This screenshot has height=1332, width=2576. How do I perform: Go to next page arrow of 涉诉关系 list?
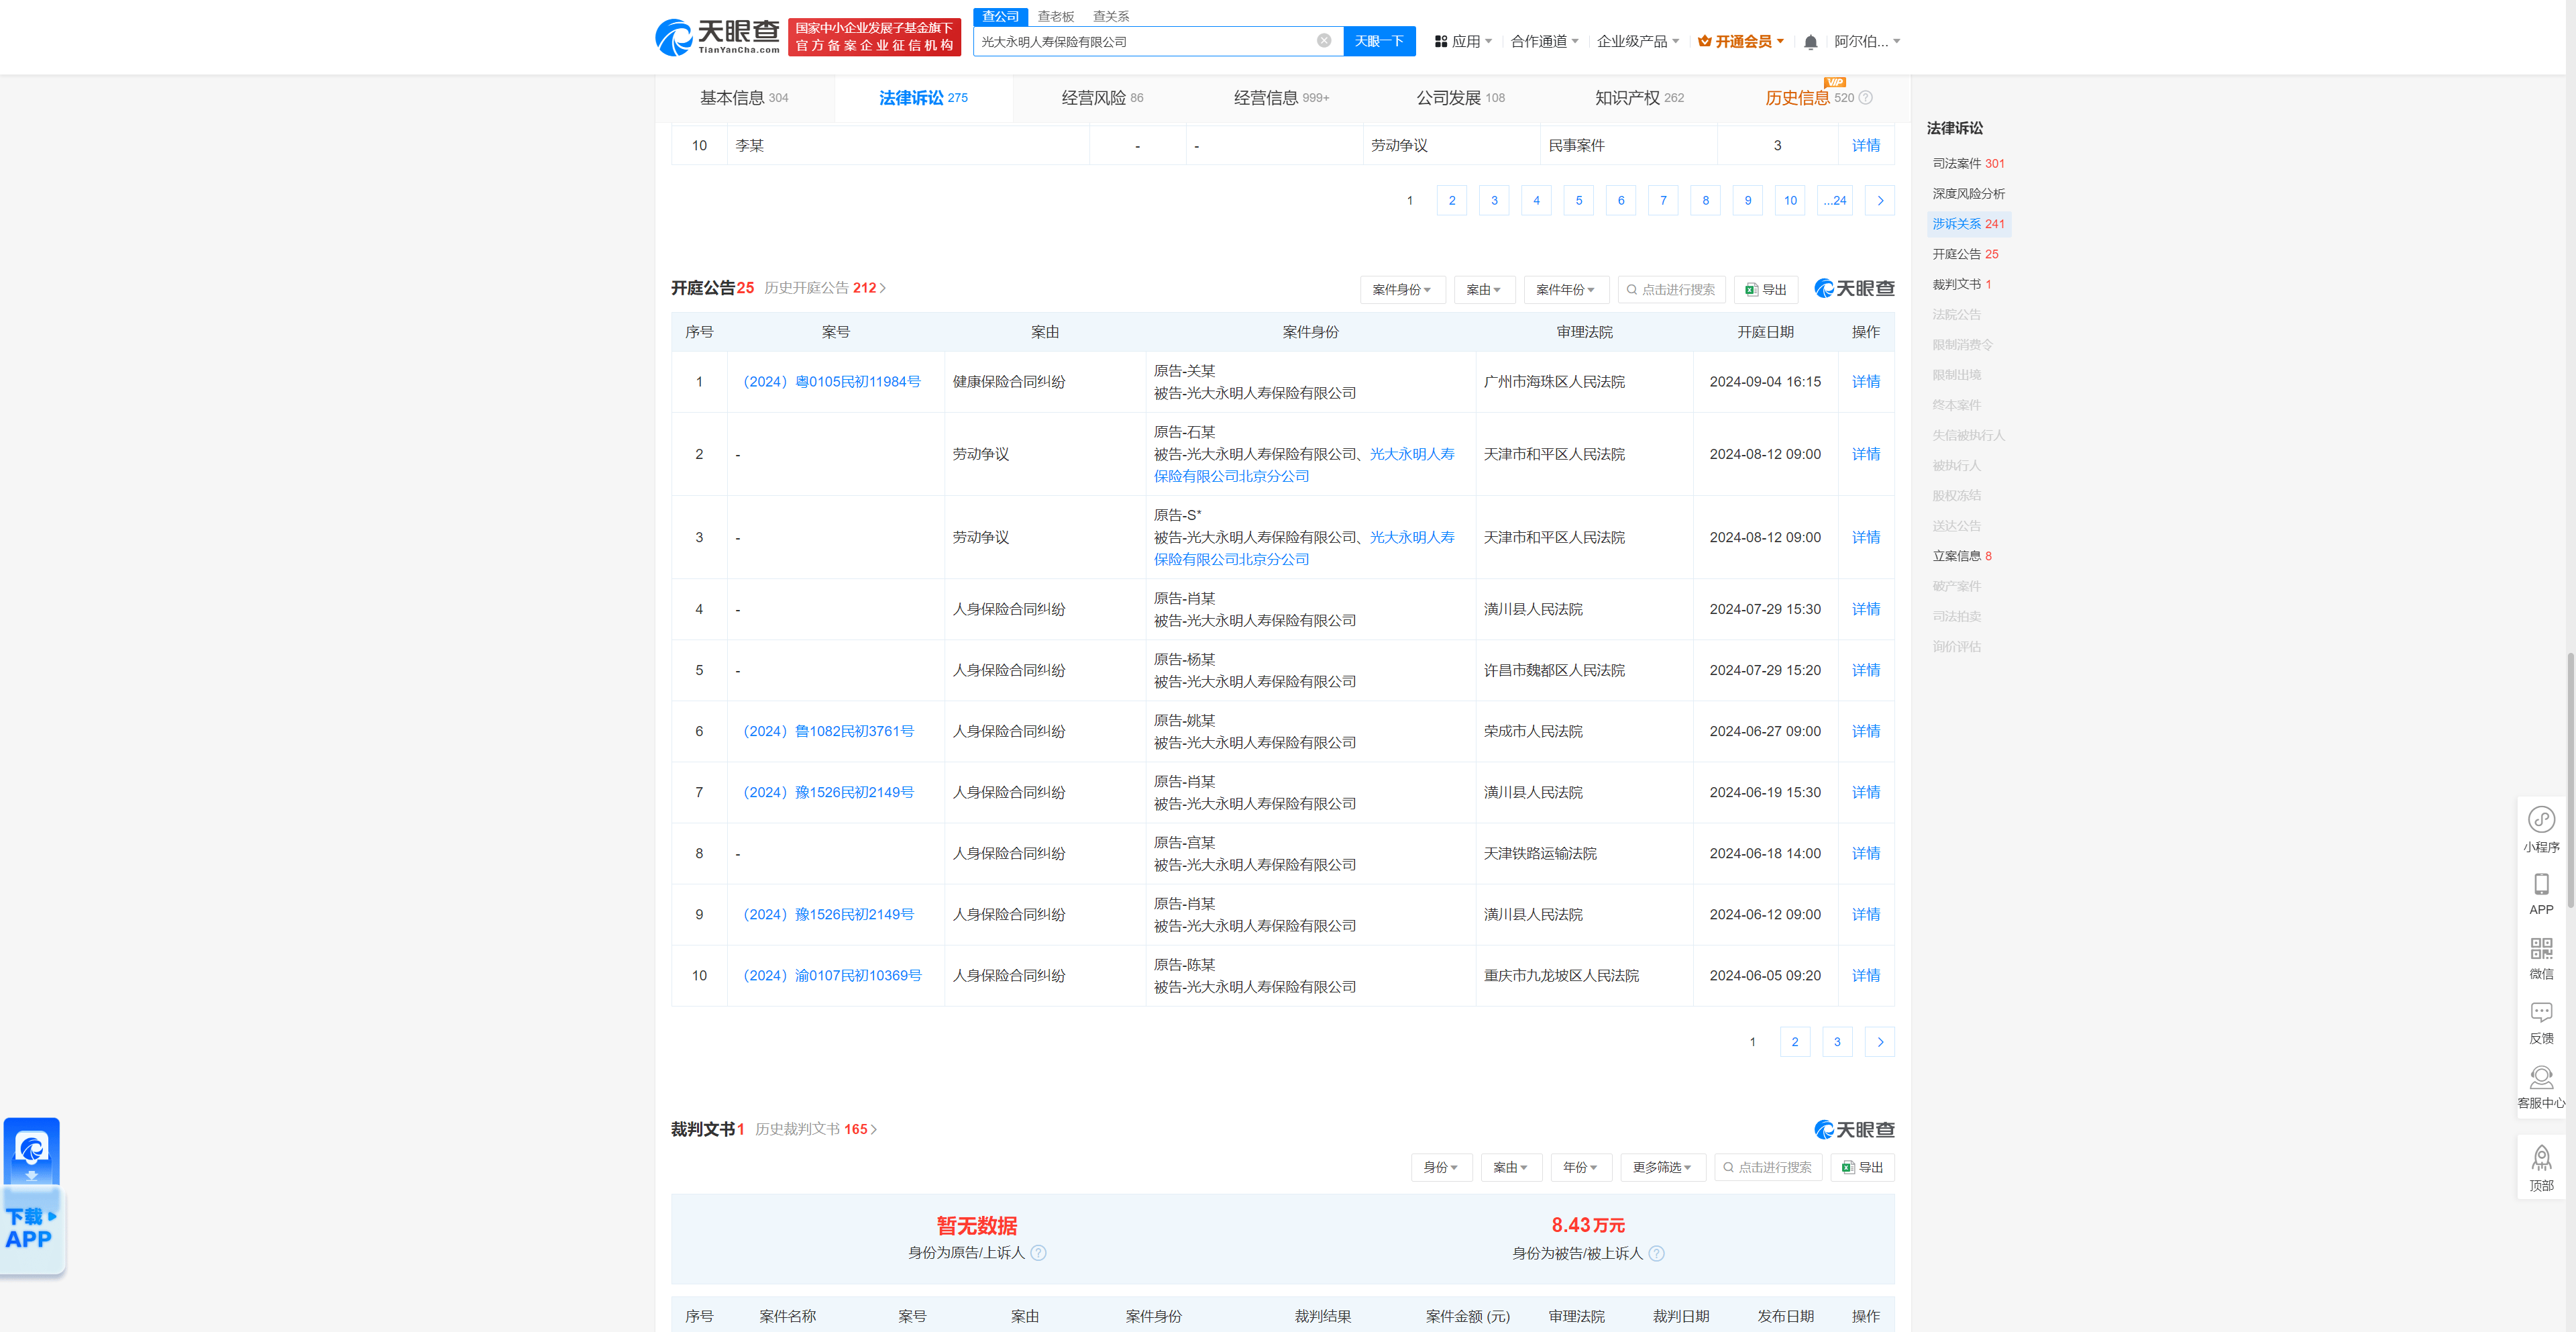click(x=1880, y=201)
